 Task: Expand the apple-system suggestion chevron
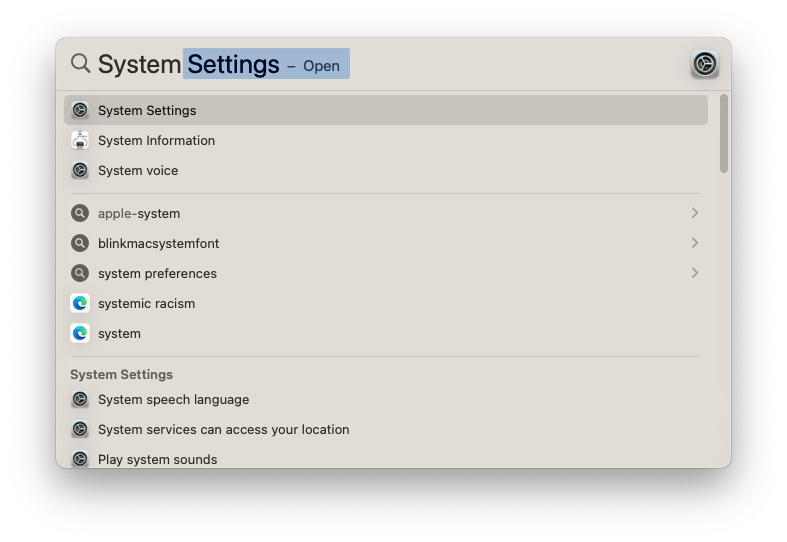point(694,213)
